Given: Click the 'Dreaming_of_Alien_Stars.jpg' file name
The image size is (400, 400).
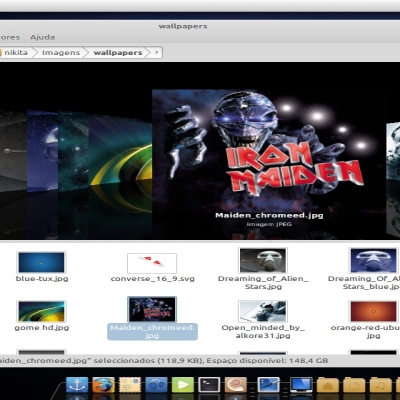Looking at the screenshot, I should tap(263, 283).
